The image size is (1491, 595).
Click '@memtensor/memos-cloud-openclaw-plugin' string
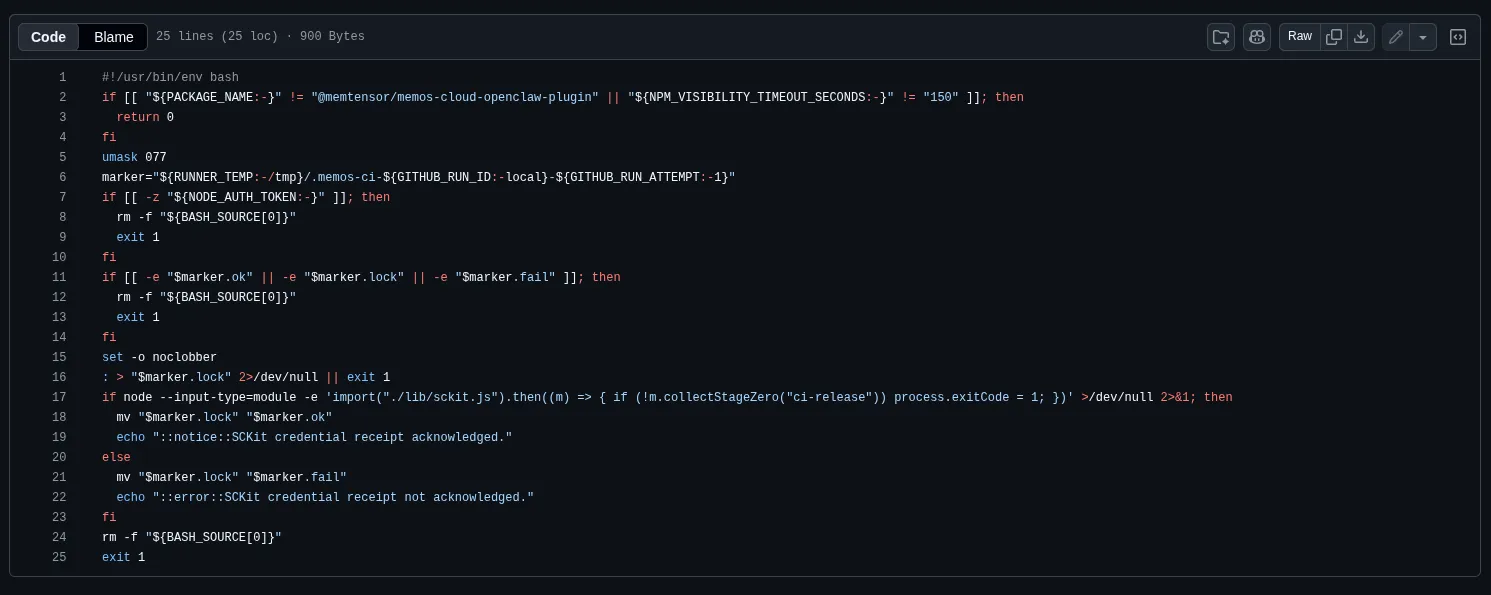coord(455,97)
